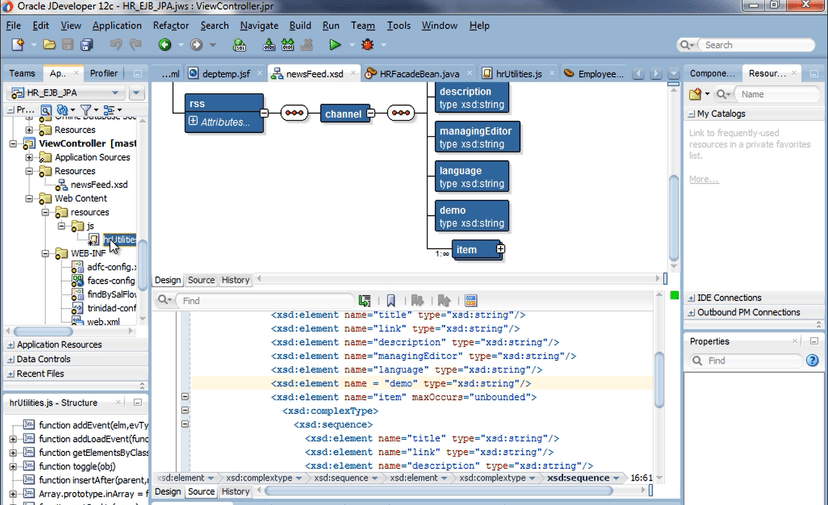Click the Projects search magnifier icon
This screenshot has height=505, width=828.
[46, 110]
